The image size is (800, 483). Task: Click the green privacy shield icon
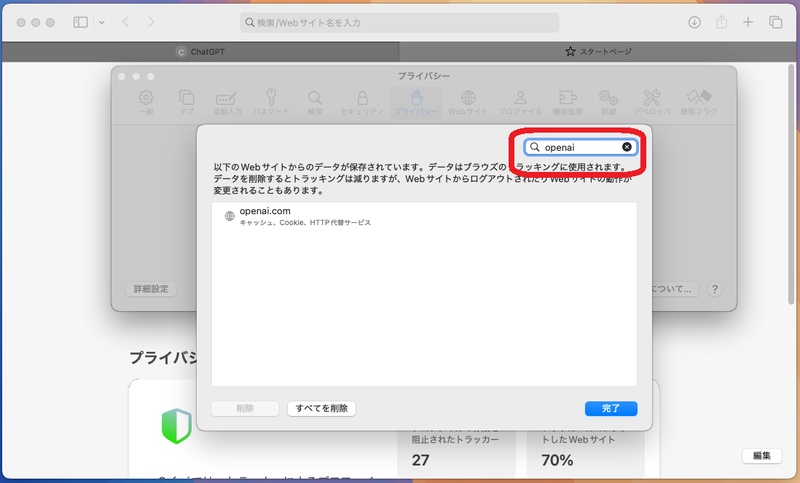(x=177, y=426)
